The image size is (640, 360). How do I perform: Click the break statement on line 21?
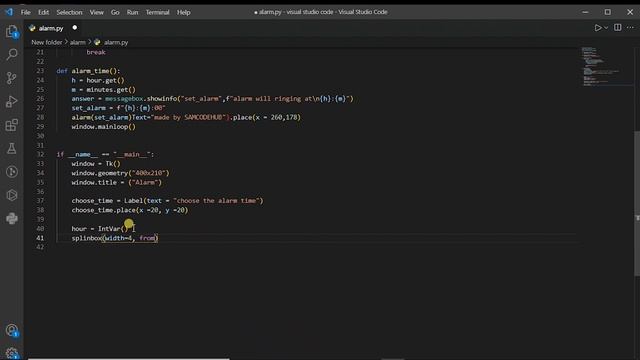coord(96,52)
